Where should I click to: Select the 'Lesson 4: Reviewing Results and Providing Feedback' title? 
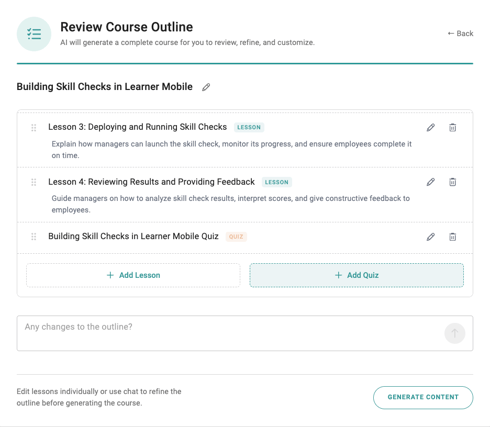151,182
